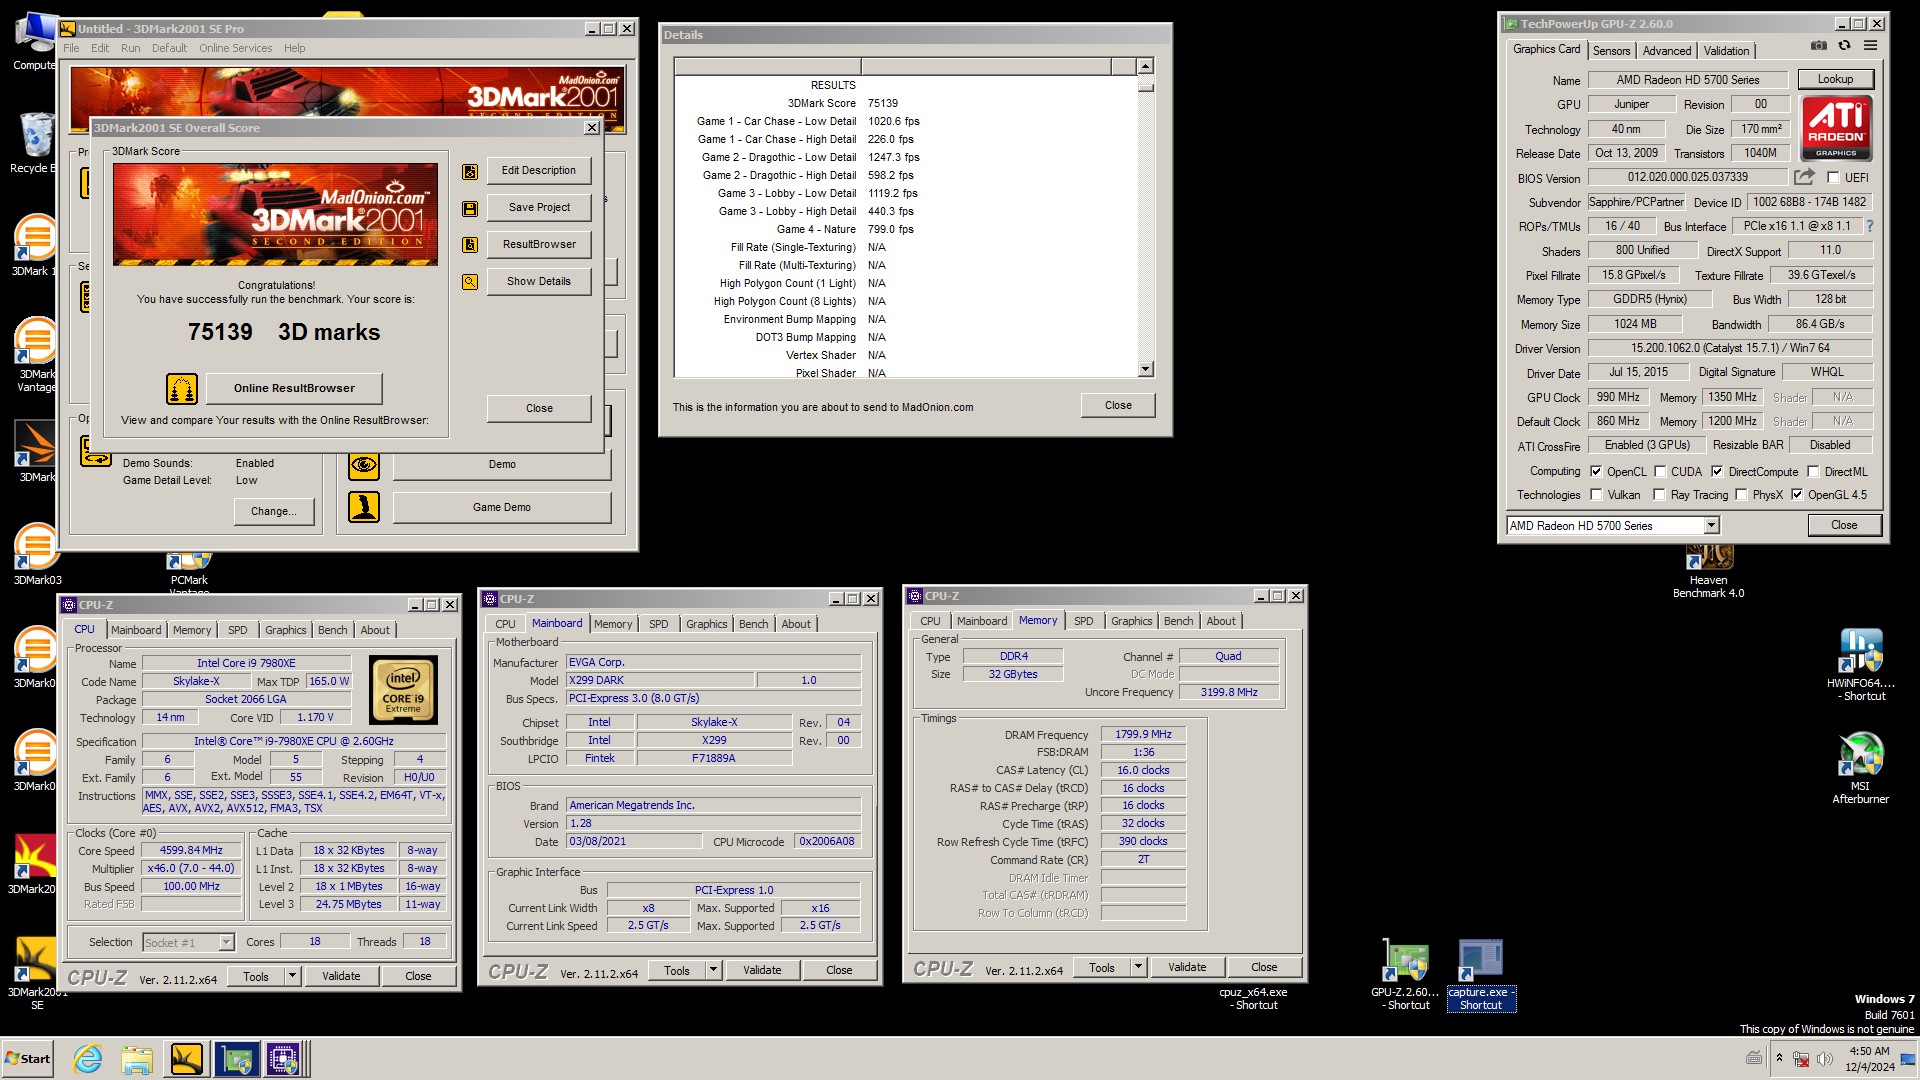Click the system tray volume icon

point(1825,1058)
